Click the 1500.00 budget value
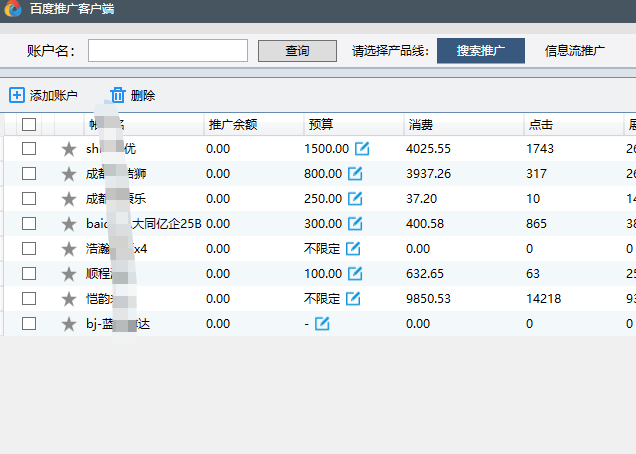This screenshot has width=636, height=454. coord(327,149)
